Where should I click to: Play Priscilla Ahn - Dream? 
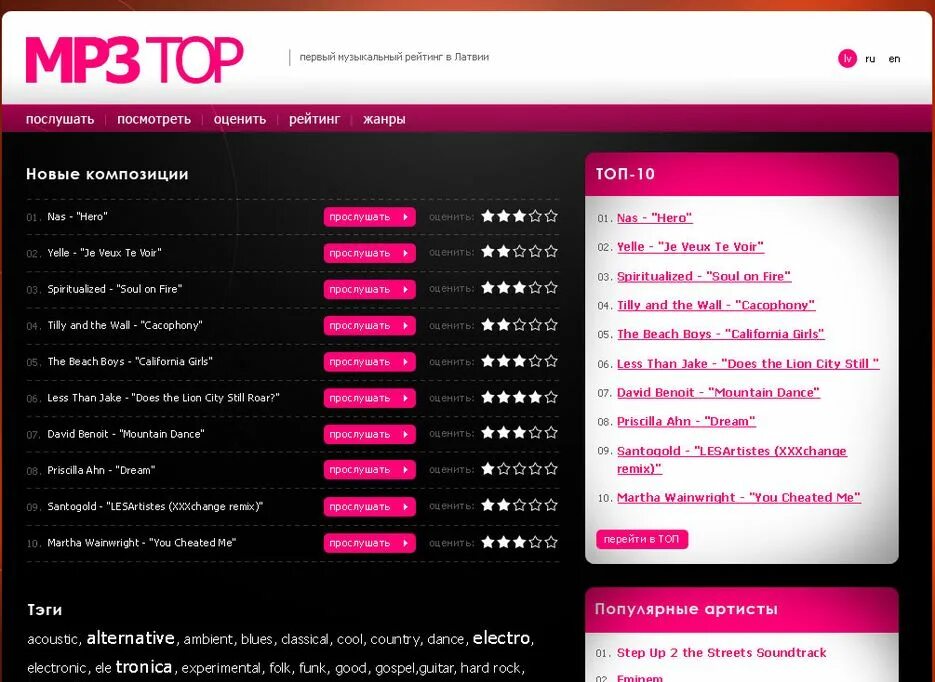point(369,470)
